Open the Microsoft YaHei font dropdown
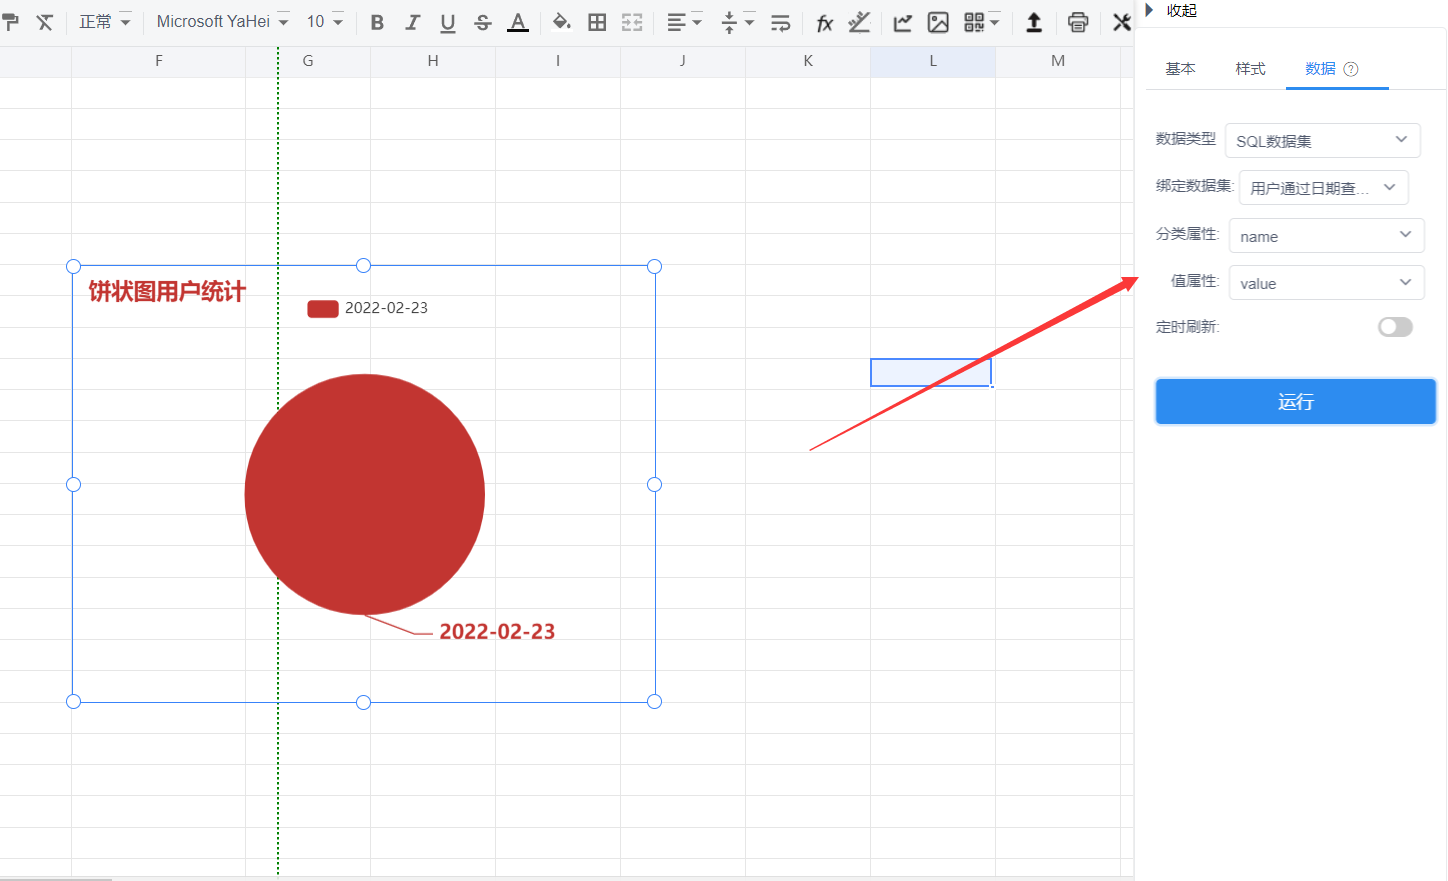The width and height of the screenshot is (1448, 881). (222, 22)
